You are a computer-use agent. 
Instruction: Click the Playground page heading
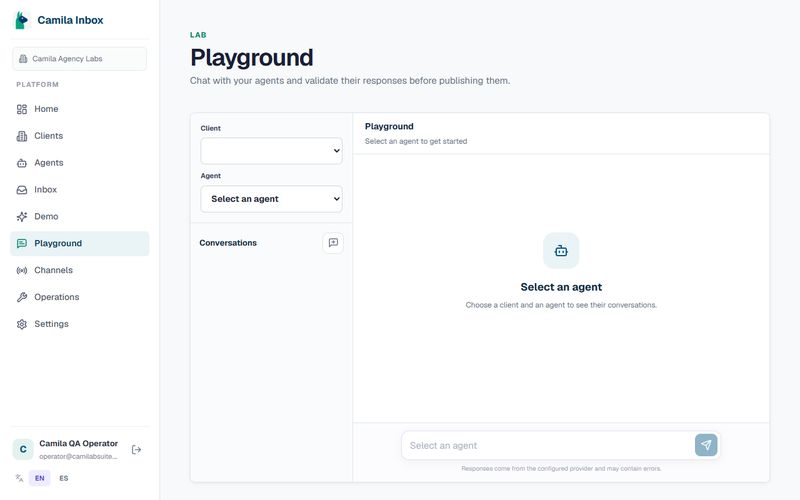(252, 57)
